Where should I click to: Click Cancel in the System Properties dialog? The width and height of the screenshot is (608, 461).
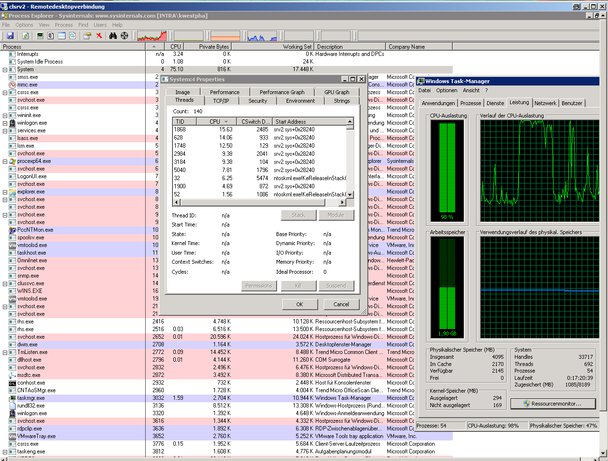point(341,304)
